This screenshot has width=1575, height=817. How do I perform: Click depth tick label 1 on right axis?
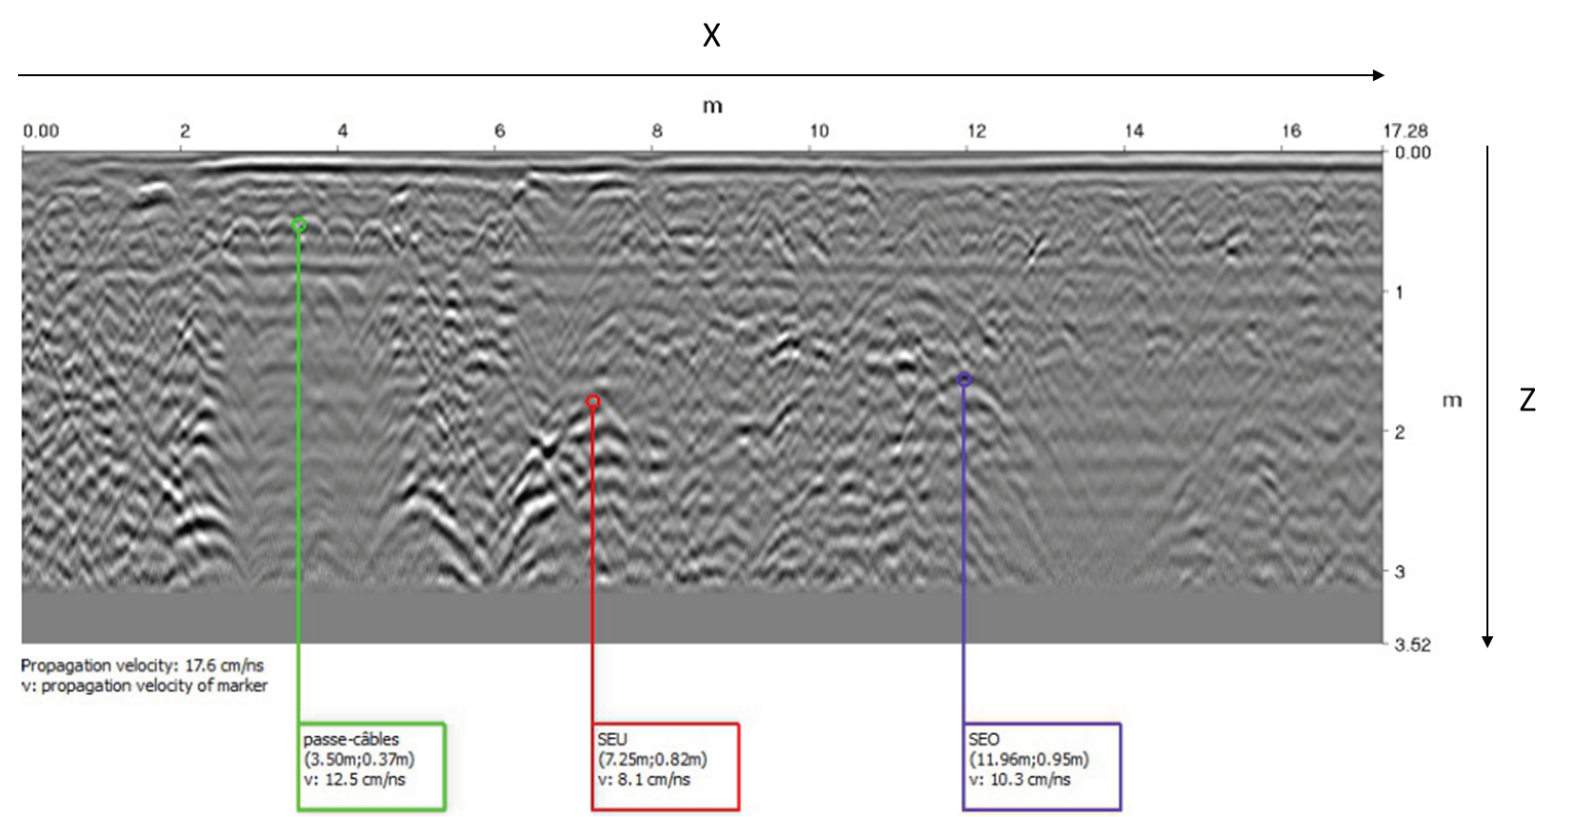(x=1399, y=293)
